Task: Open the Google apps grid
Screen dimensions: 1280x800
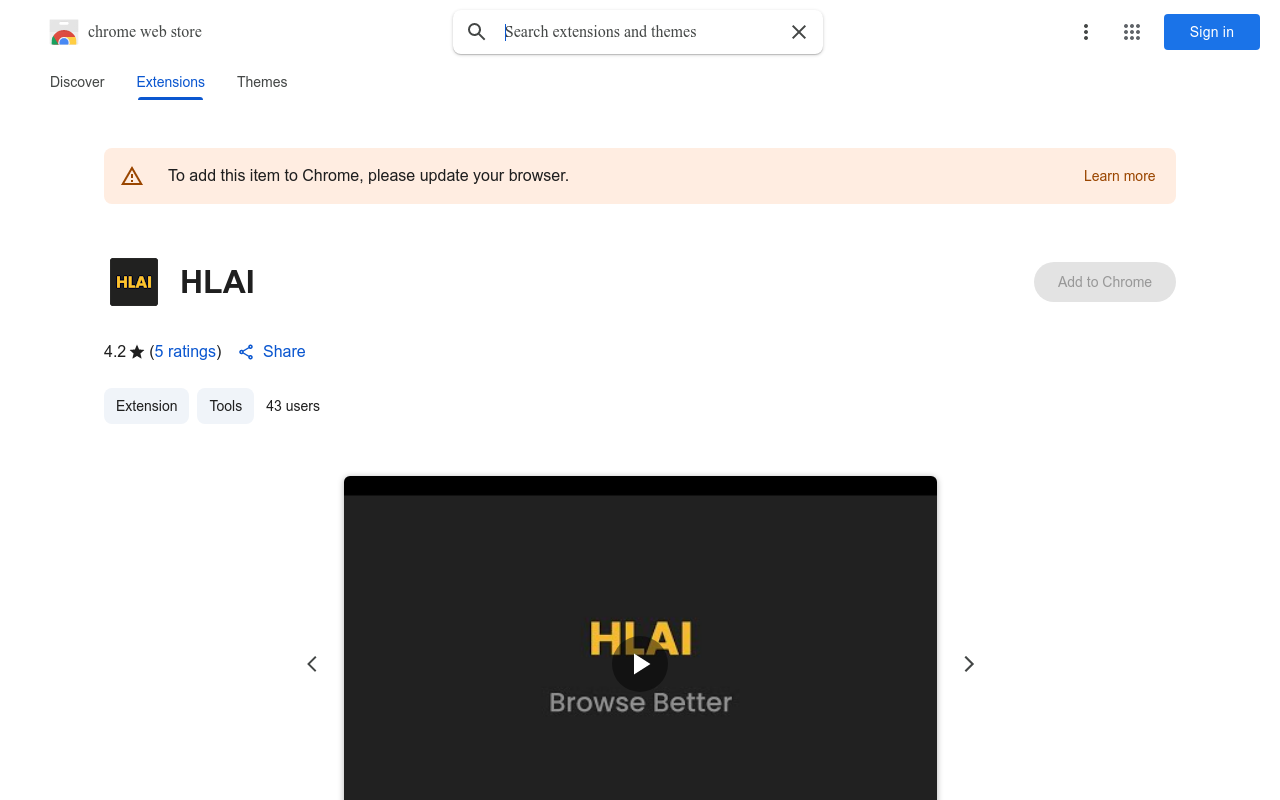Action: pos(1132,32)
